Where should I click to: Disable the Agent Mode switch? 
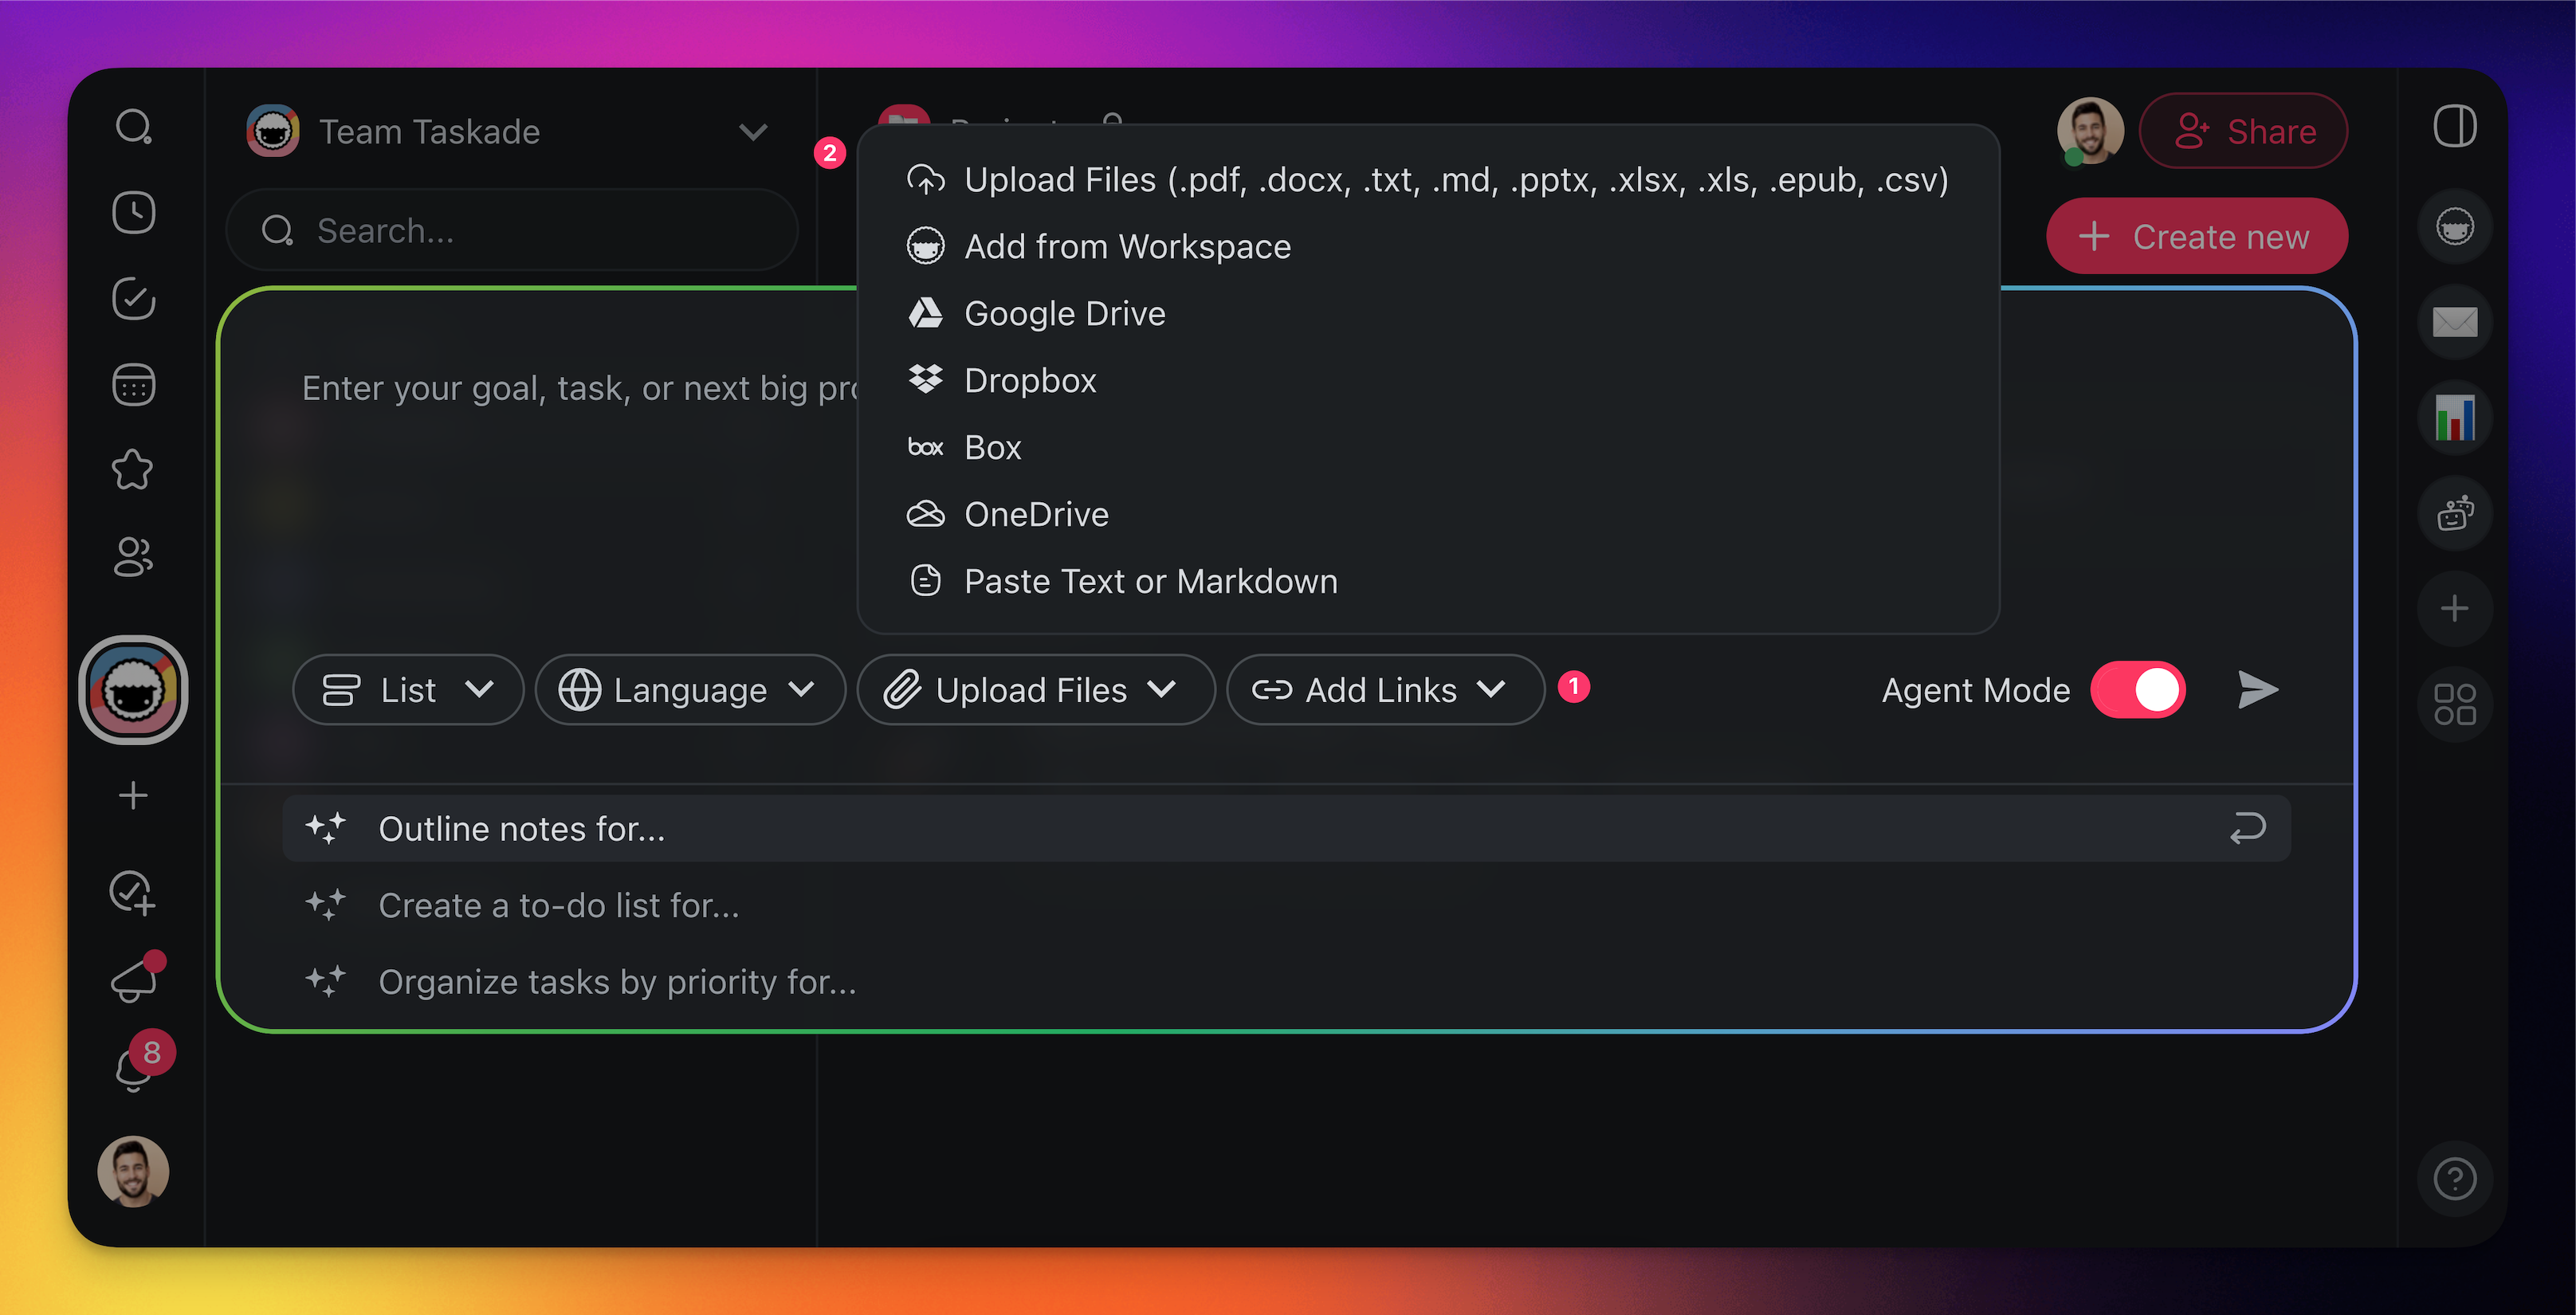point(2138,690)
